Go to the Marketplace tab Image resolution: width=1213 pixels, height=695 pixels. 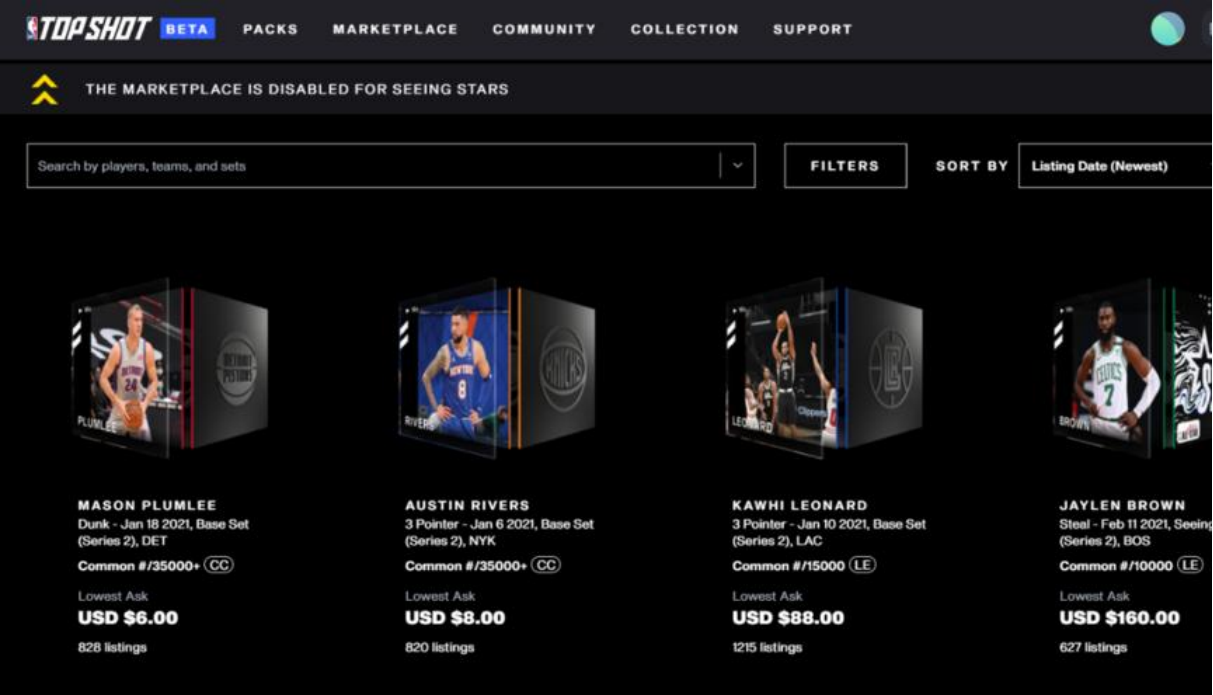[x=395, y=29]
